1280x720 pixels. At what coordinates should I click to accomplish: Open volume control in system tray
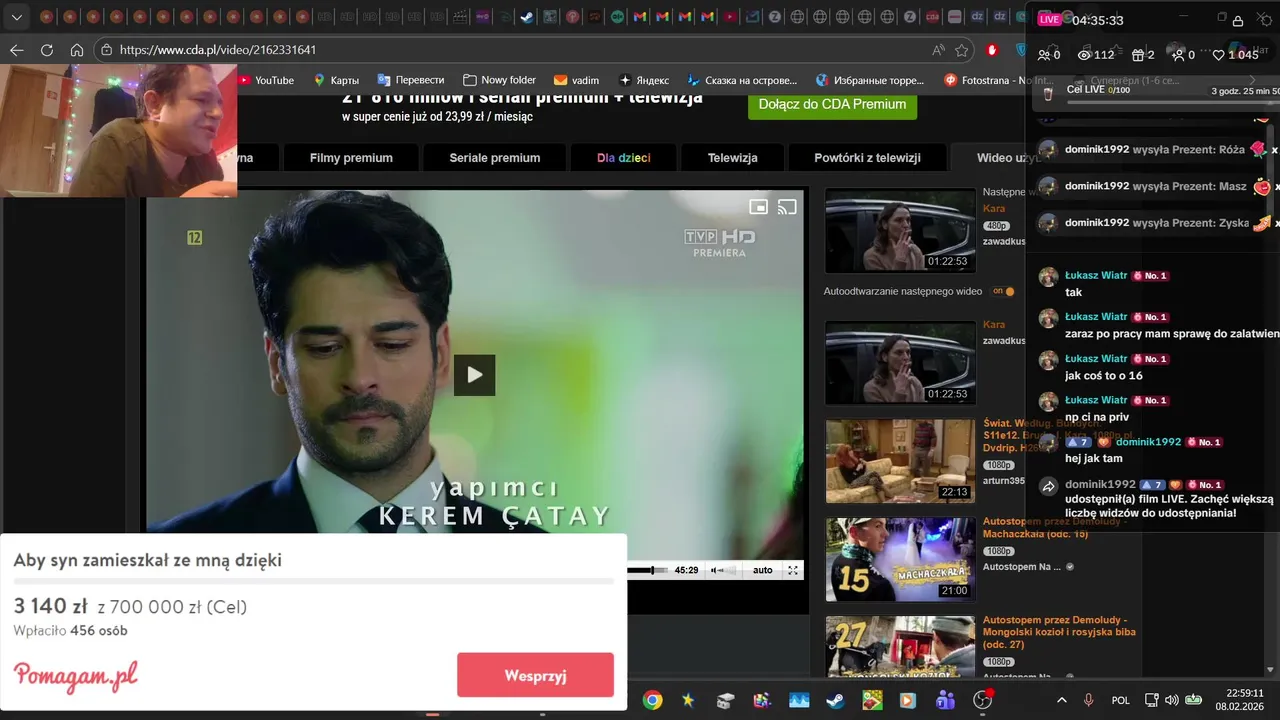1171,700
